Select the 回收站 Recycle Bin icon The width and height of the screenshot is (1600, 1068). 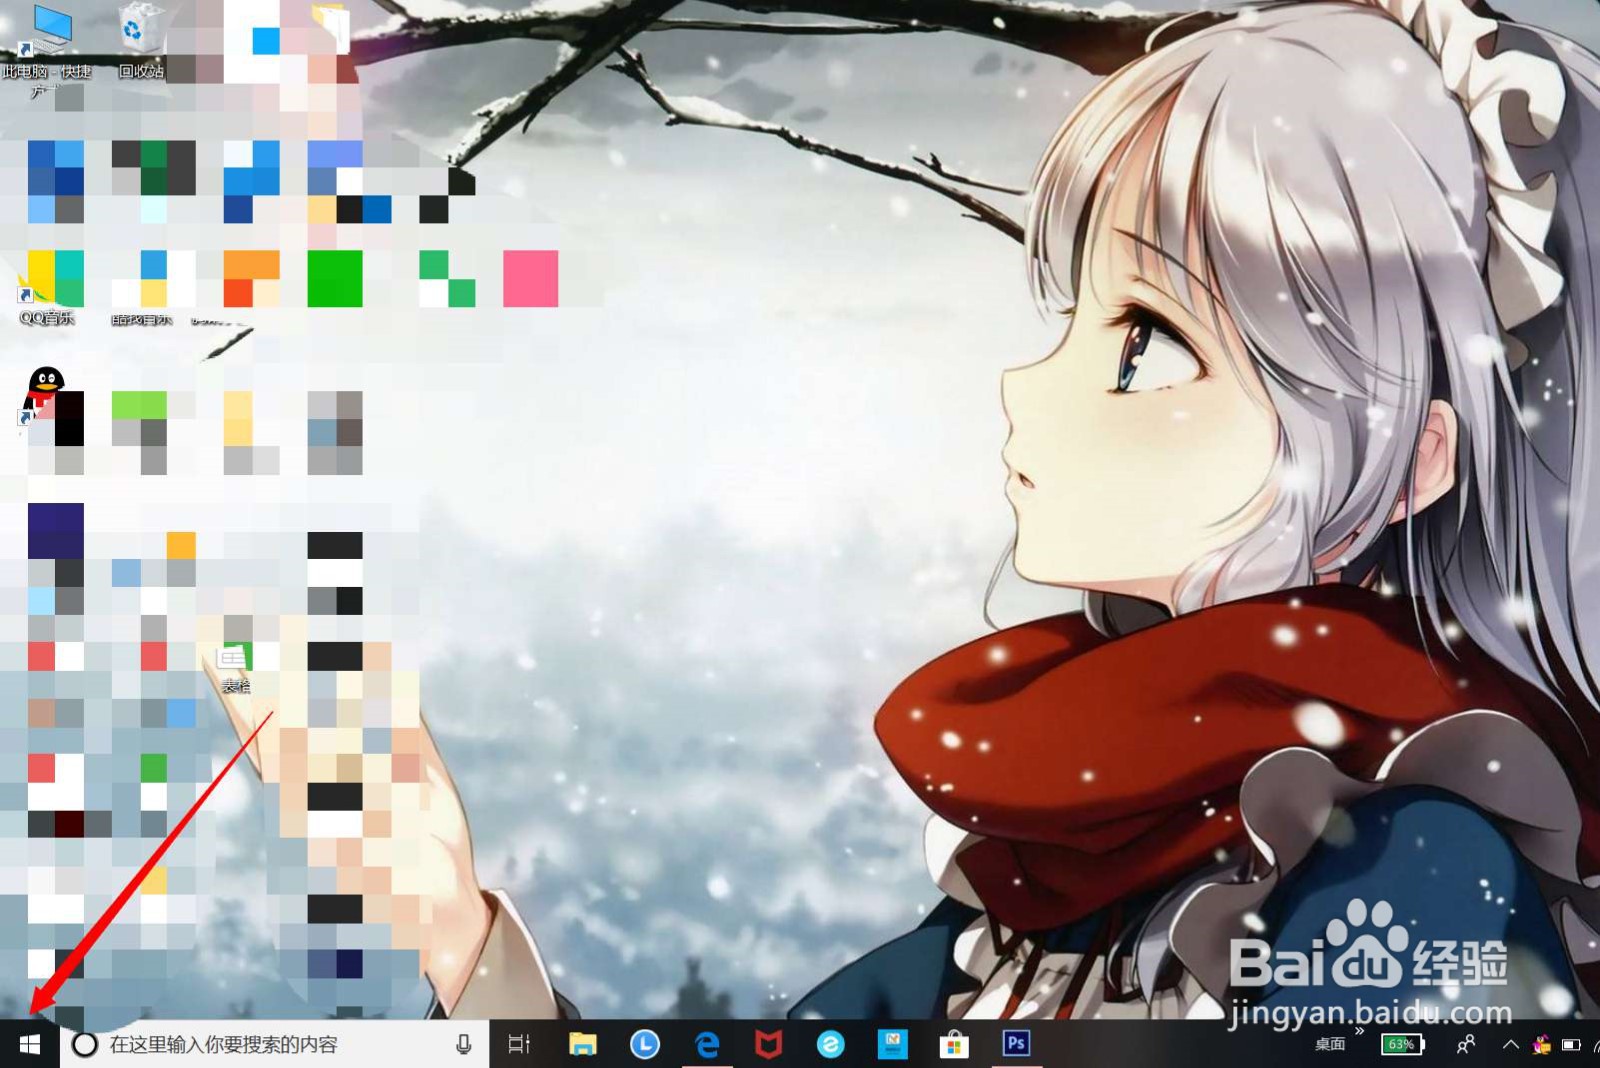point(141,42)
